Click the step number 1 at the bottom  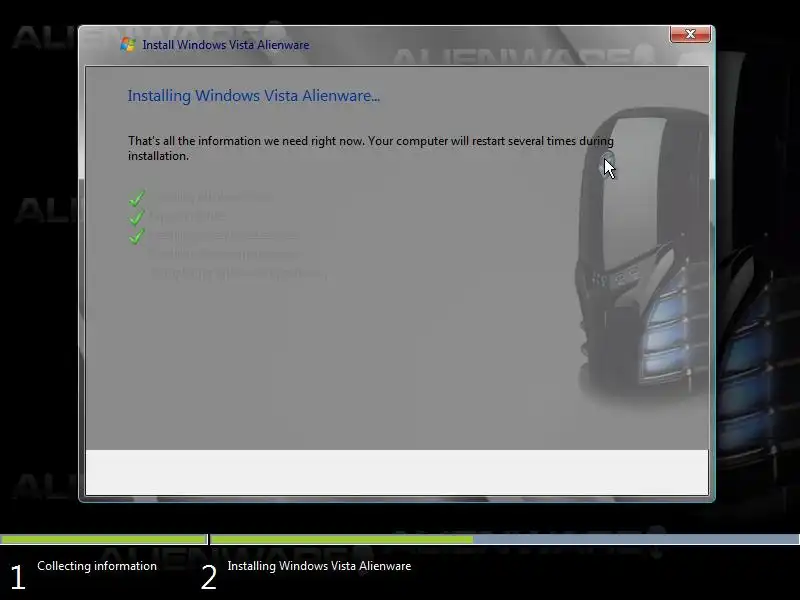pyautogui.click(x=18, y=578)
